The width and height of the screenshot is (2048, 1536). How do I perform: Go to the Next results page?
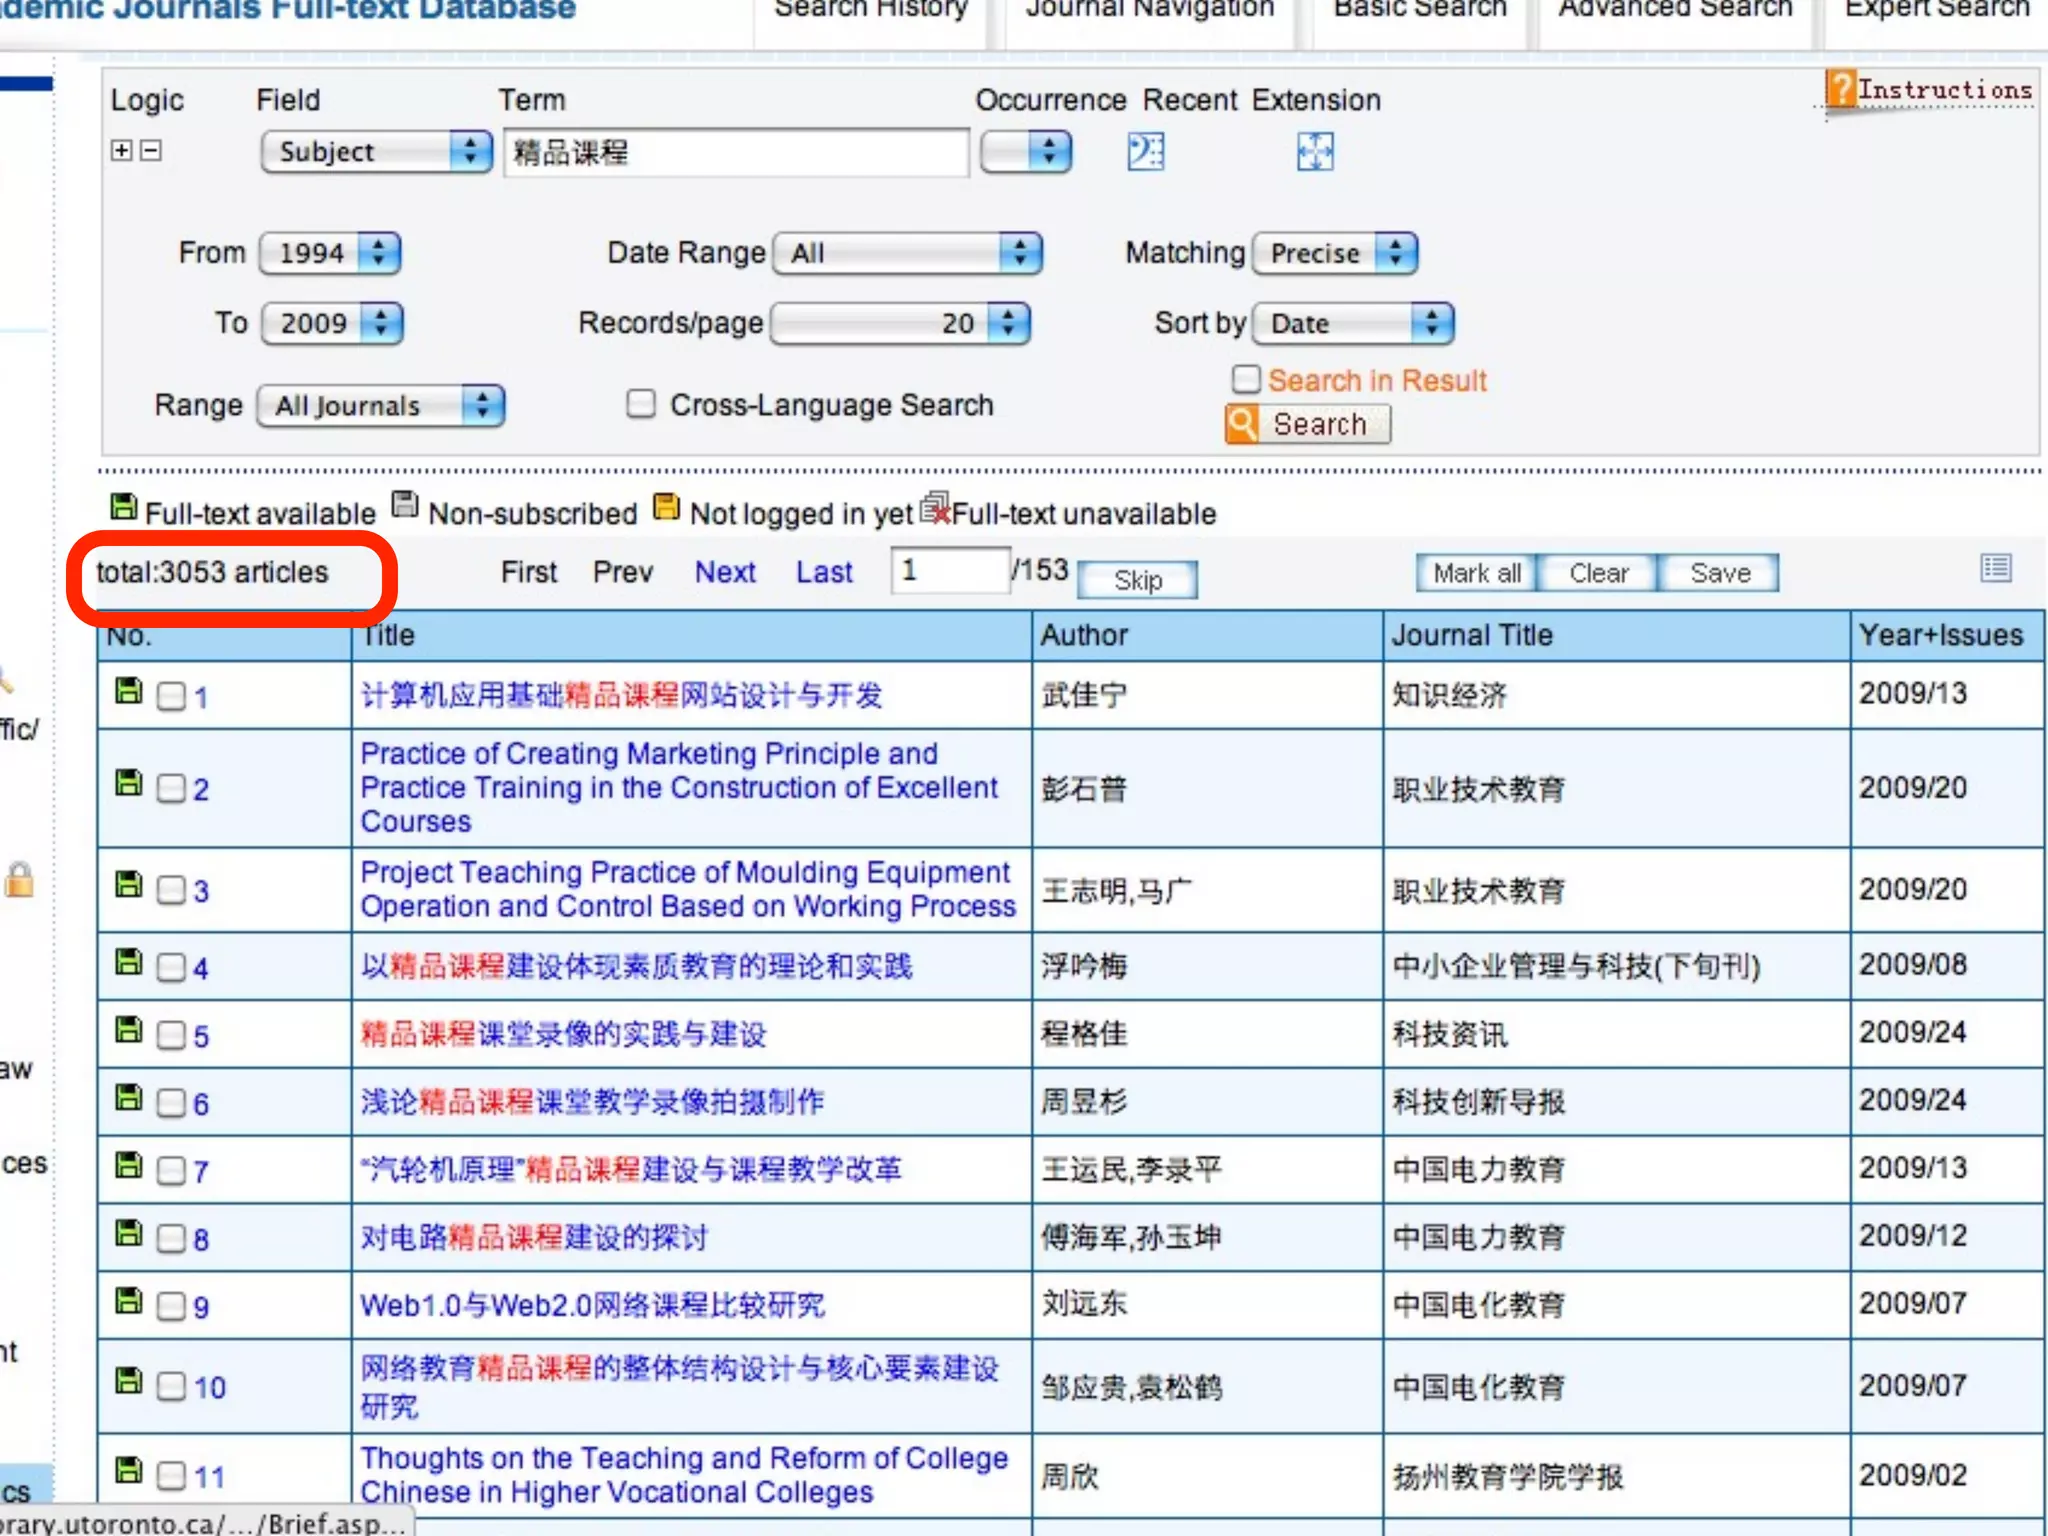point(725,572)
